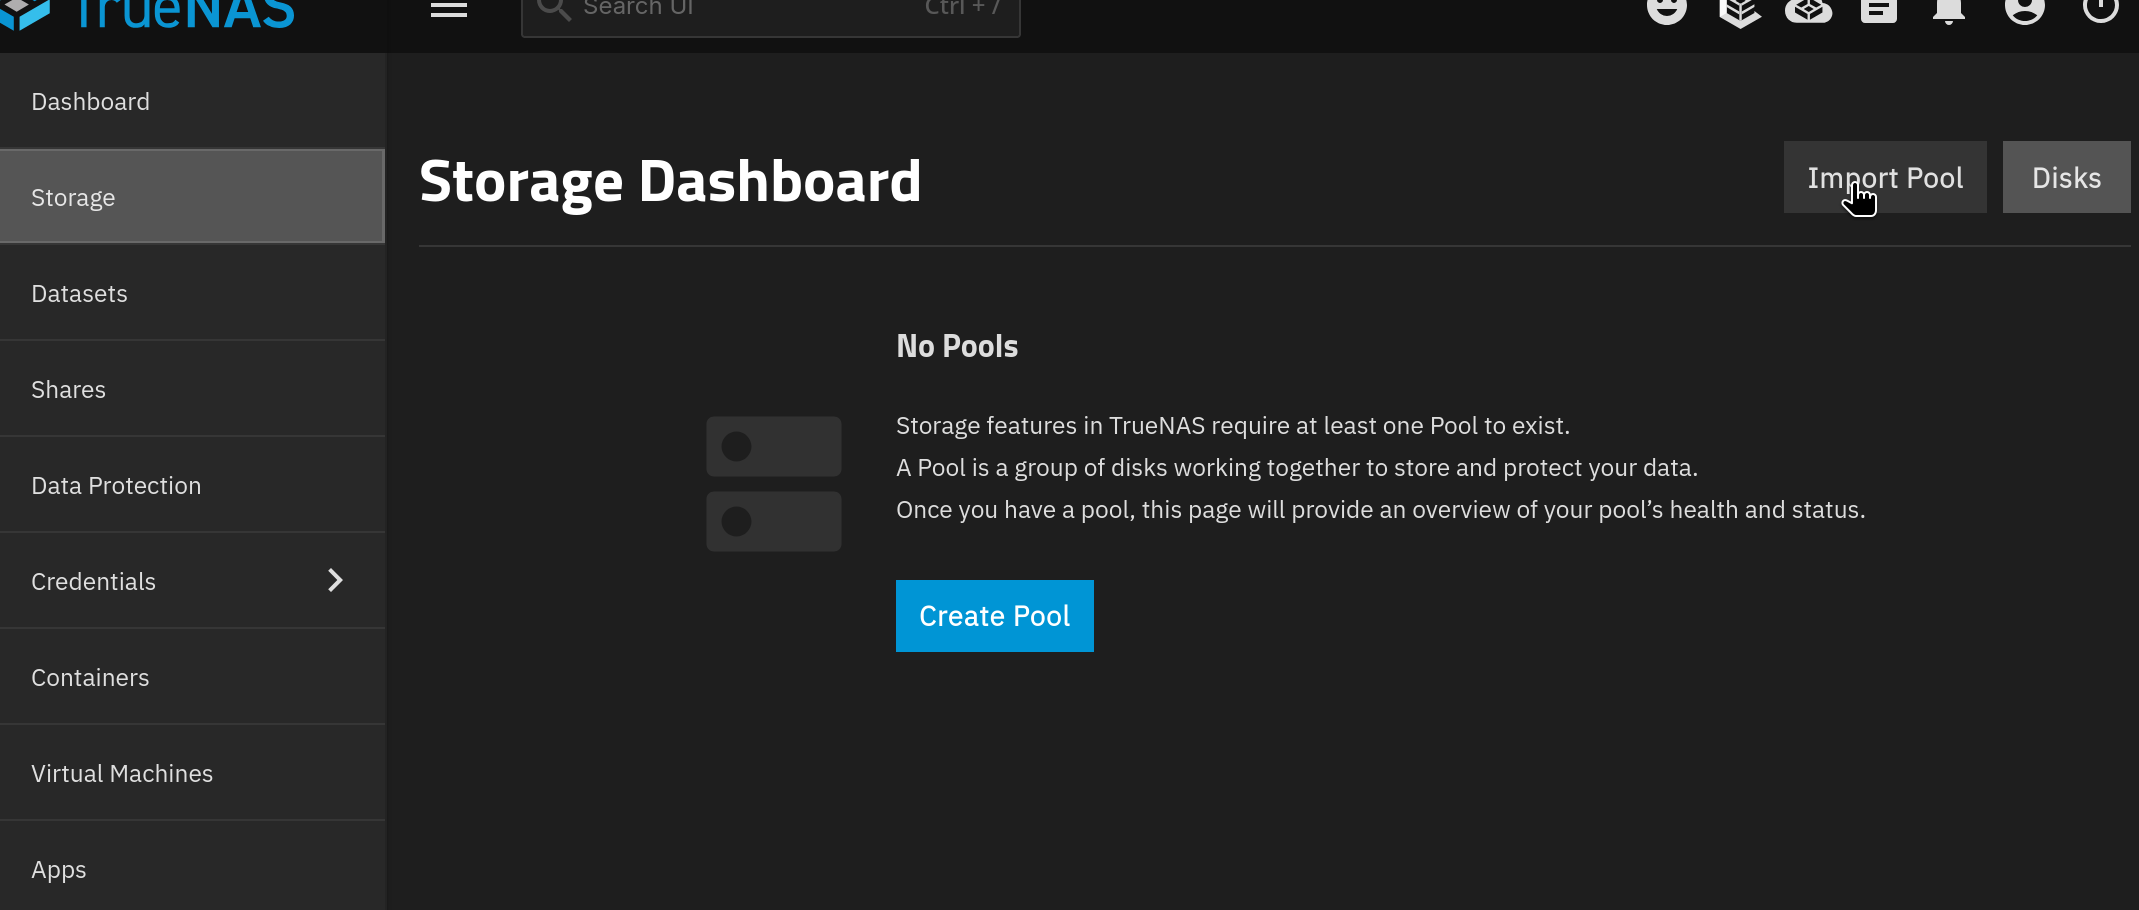Screen dimensions: 2139x910
Task: Click the power button icon
Action: (2101, 8)
